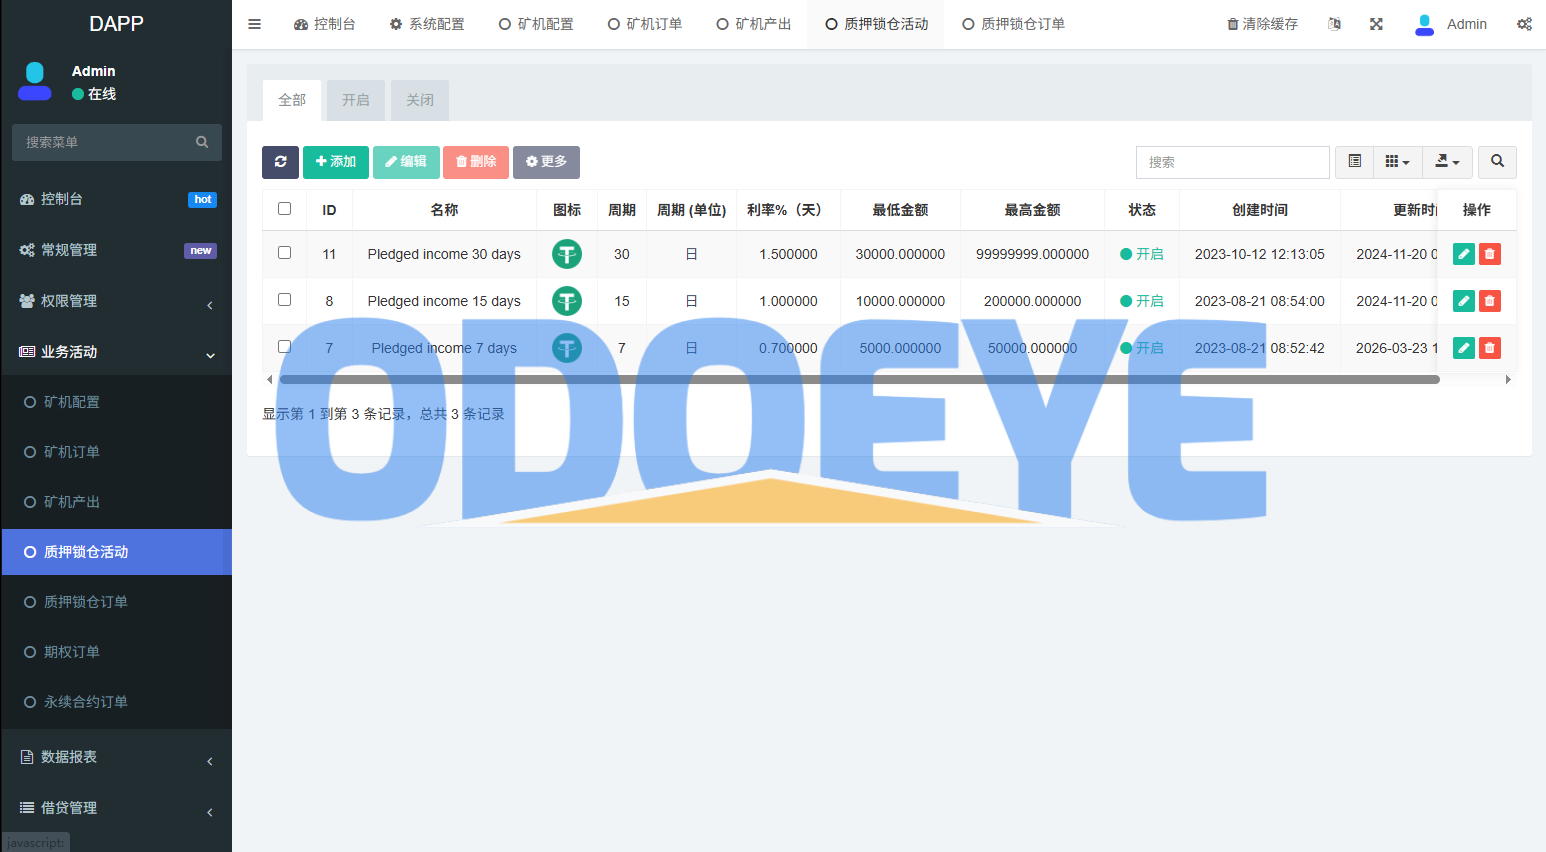Open the 矿机配置 top tab
The width and height of the screenshot is (1546, 852).
536,24
